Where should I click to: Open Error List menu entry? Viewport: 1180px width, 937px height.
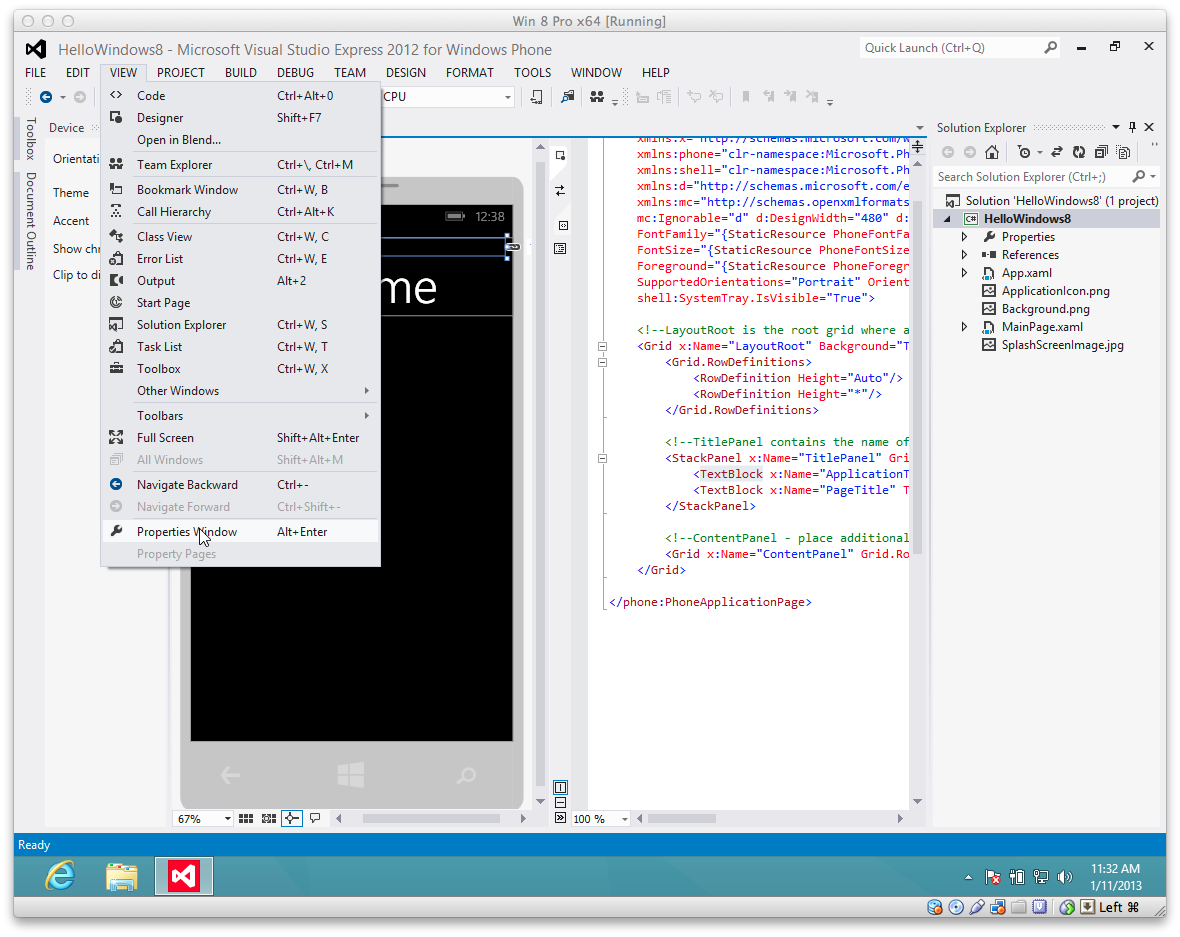point(240,258)
